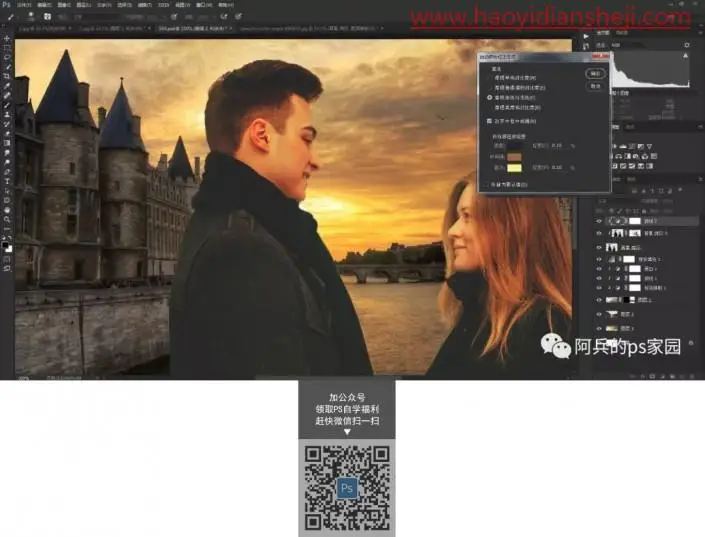Add a Vibrance adjustment

click(649, 147)
